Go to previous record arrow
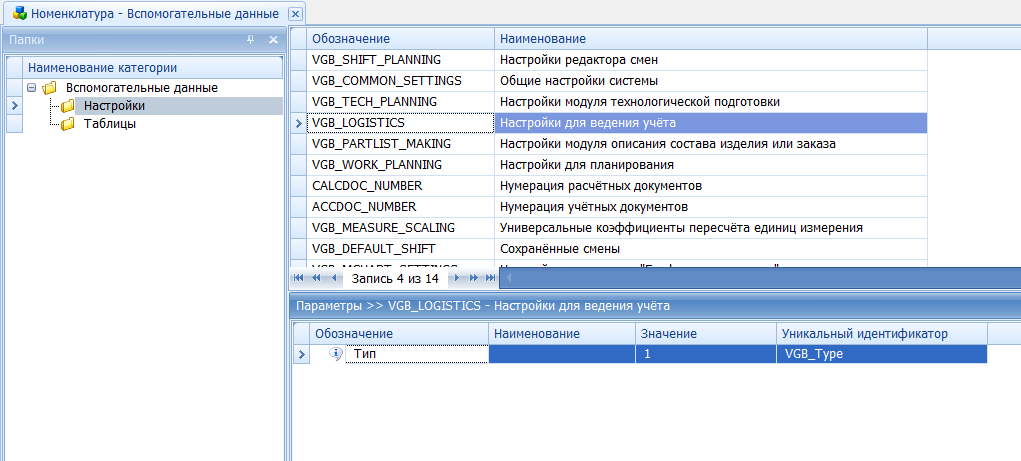Screen dimensions: 1021x461 tap(335, 278)
